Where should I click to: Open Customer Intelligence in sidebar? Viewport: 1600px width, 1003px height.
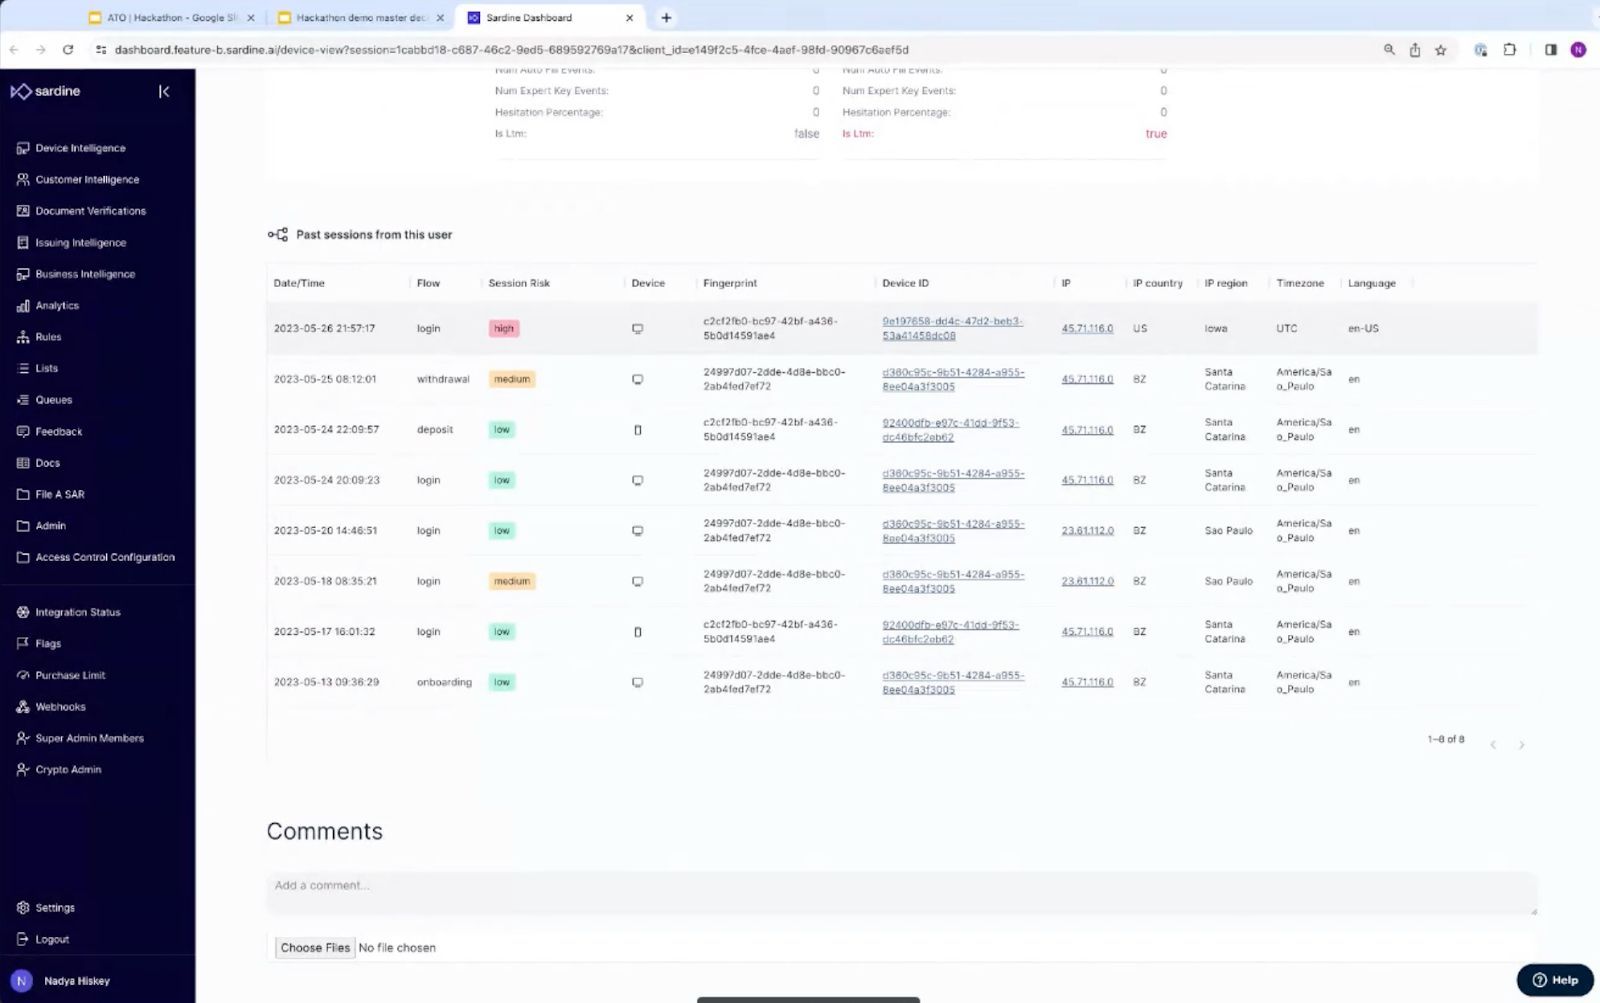click(x=87, y=180)
